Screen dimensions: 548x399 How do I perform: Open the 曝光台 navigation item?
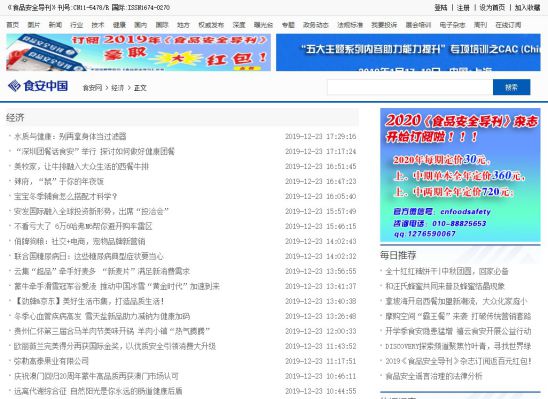click(x=263, y=25)
